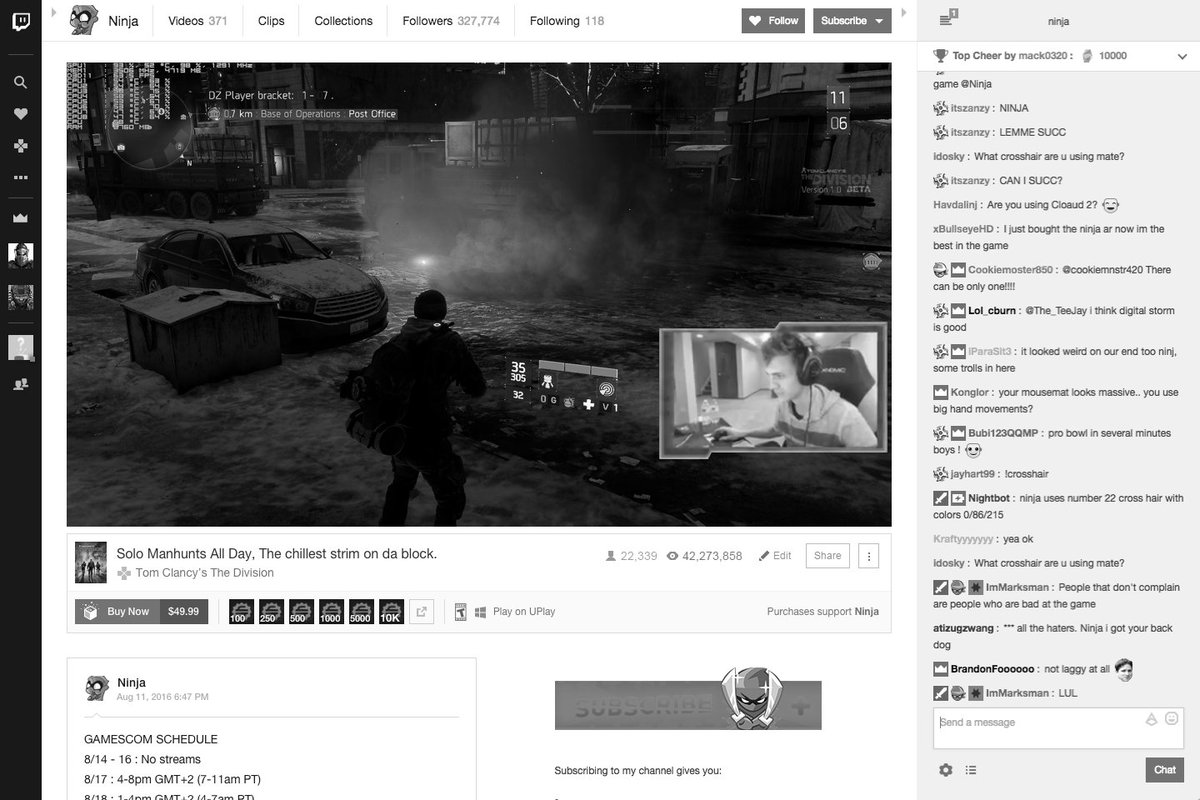
Task: Select the username Cookiemoster850 in chat
Action: [1010, 270]
